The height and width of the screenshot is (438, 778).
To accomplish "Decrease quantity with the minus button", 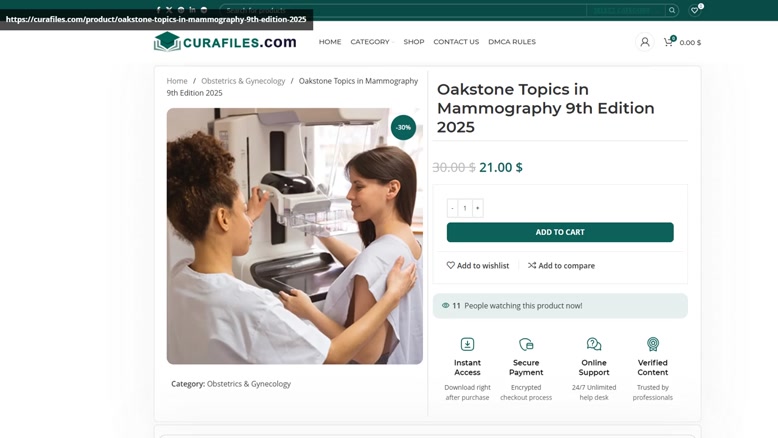I will coord(452,208).
